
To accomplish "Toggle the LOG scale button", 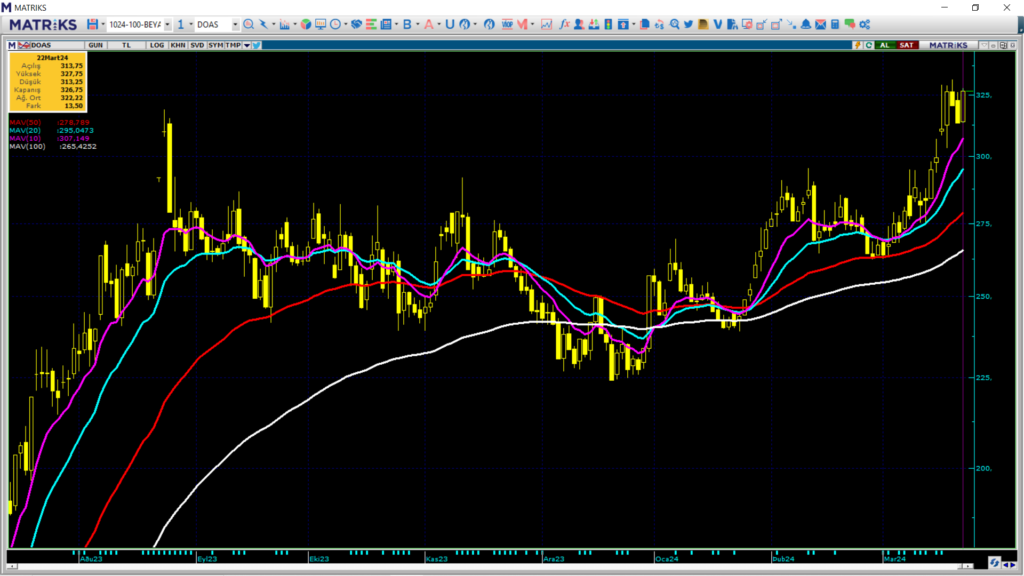I will (x=157, y=45).
